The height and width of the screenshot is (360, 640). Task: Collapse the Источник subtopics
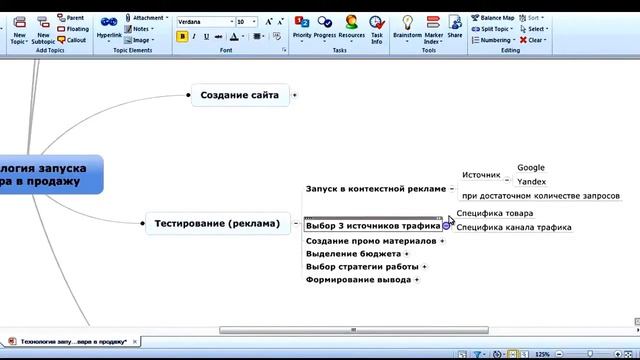pos(507,180)
